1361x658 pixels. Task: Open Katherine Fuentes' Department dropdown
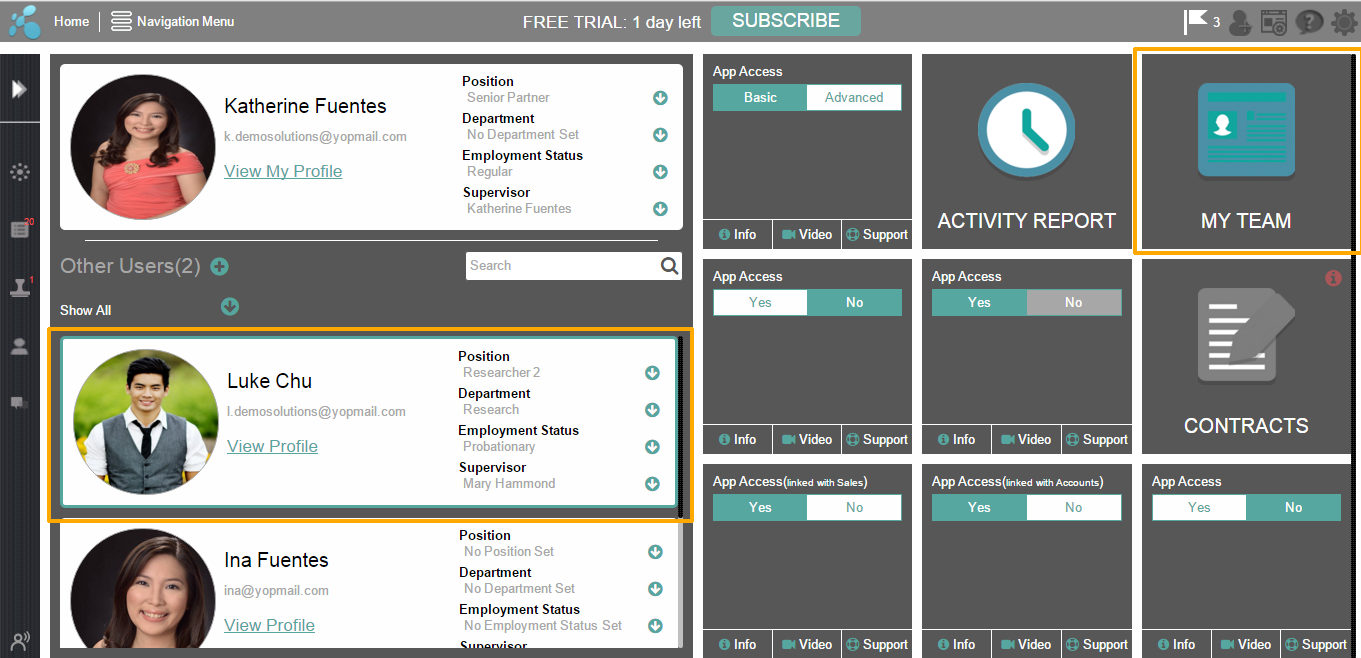pyautogui.click(x=660, y=135)
